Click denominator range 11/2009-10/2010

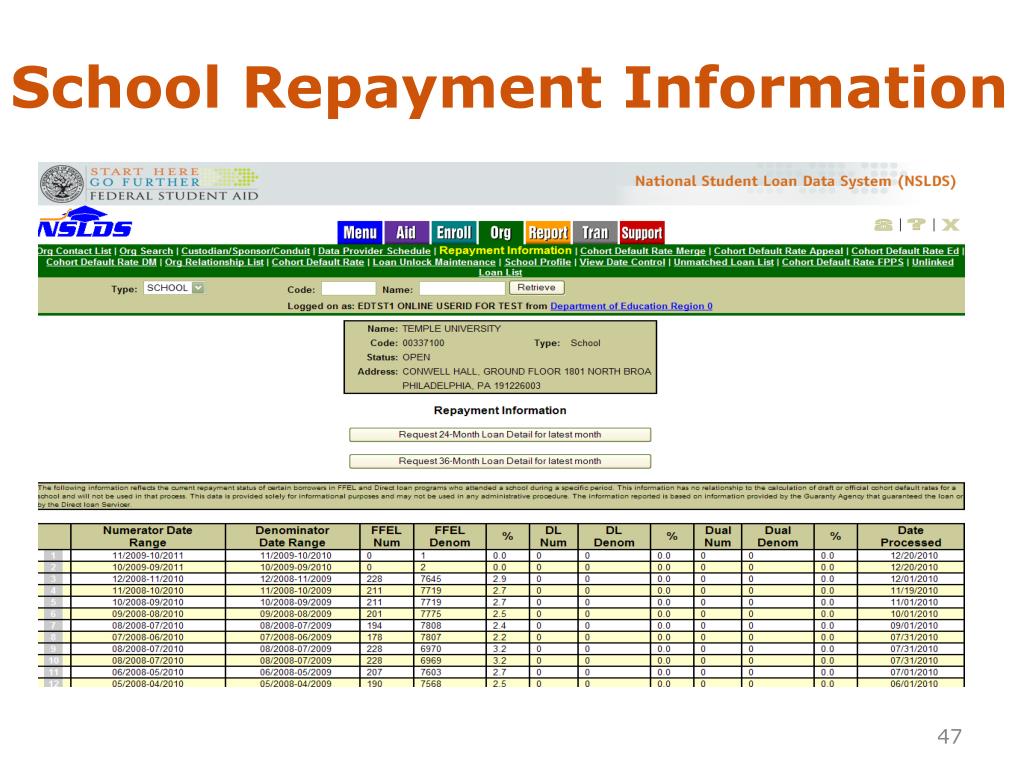tap(296, 556)
